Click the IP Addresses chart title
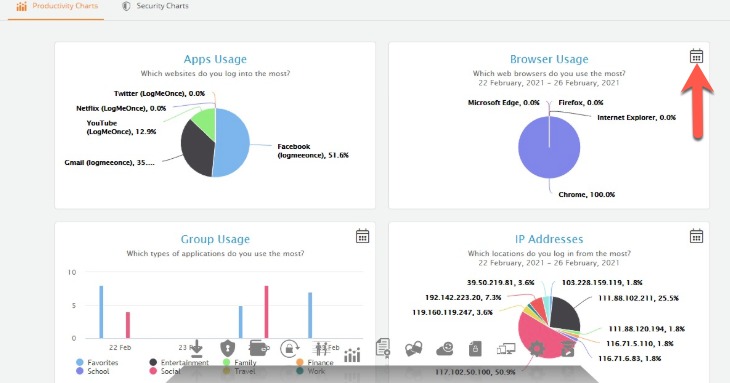 tap(549, 239)
